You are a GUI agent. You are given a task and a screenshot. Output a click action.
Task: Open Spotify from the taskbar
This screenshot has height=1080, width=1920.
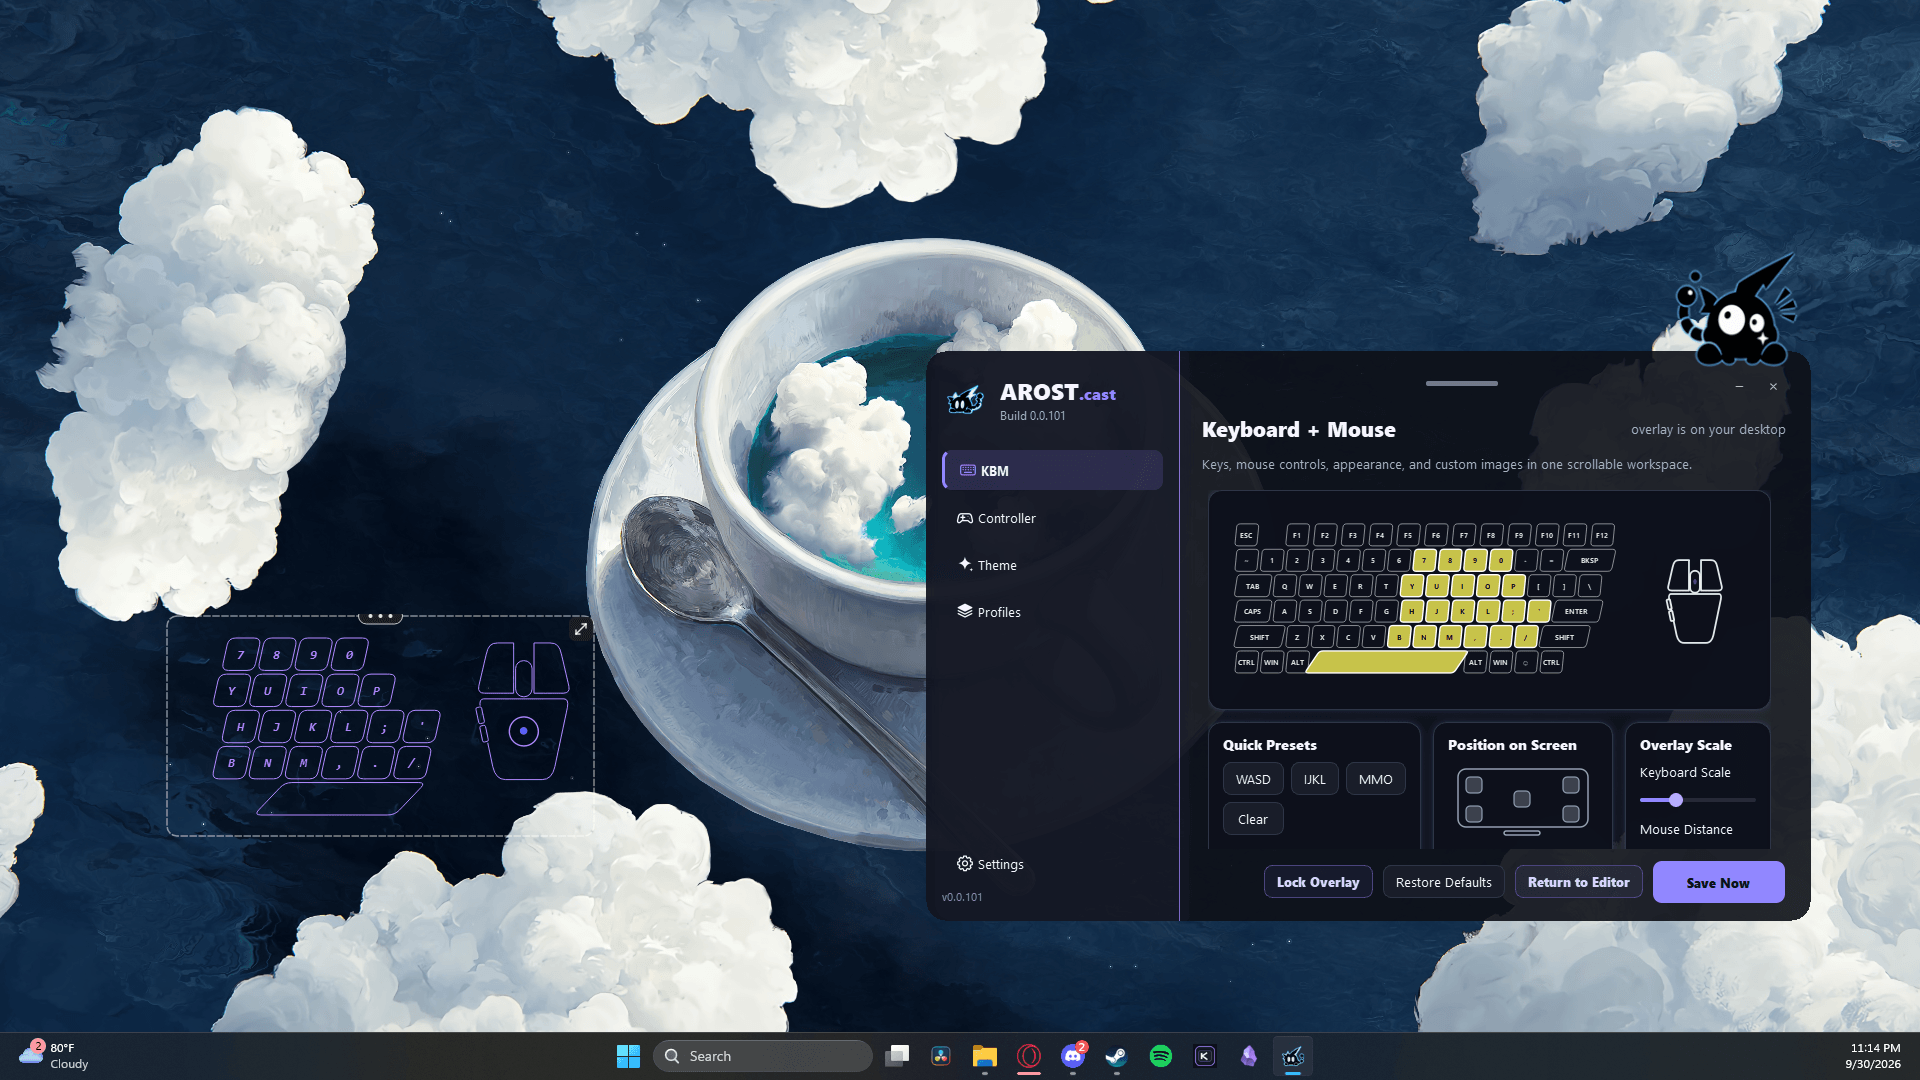point(1161,1056)
